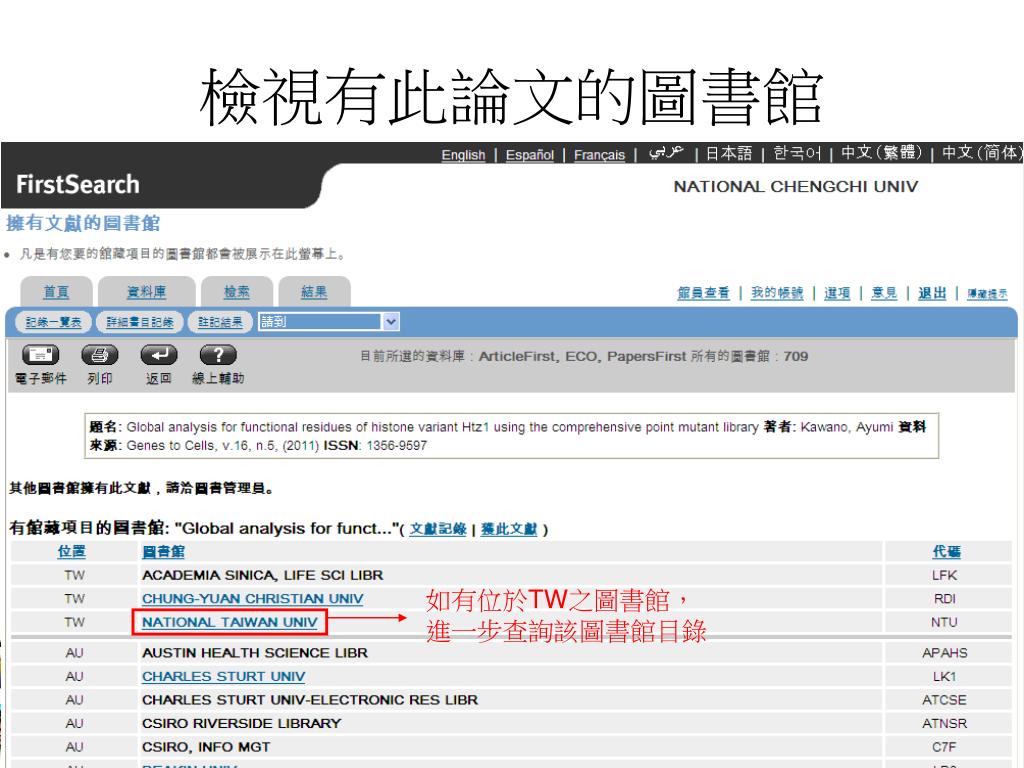The width and height of the screenshot is (1024, 768).
Task: Switch language to 中文(简体)
Action: pyautogui.click(x=982, y=153)
